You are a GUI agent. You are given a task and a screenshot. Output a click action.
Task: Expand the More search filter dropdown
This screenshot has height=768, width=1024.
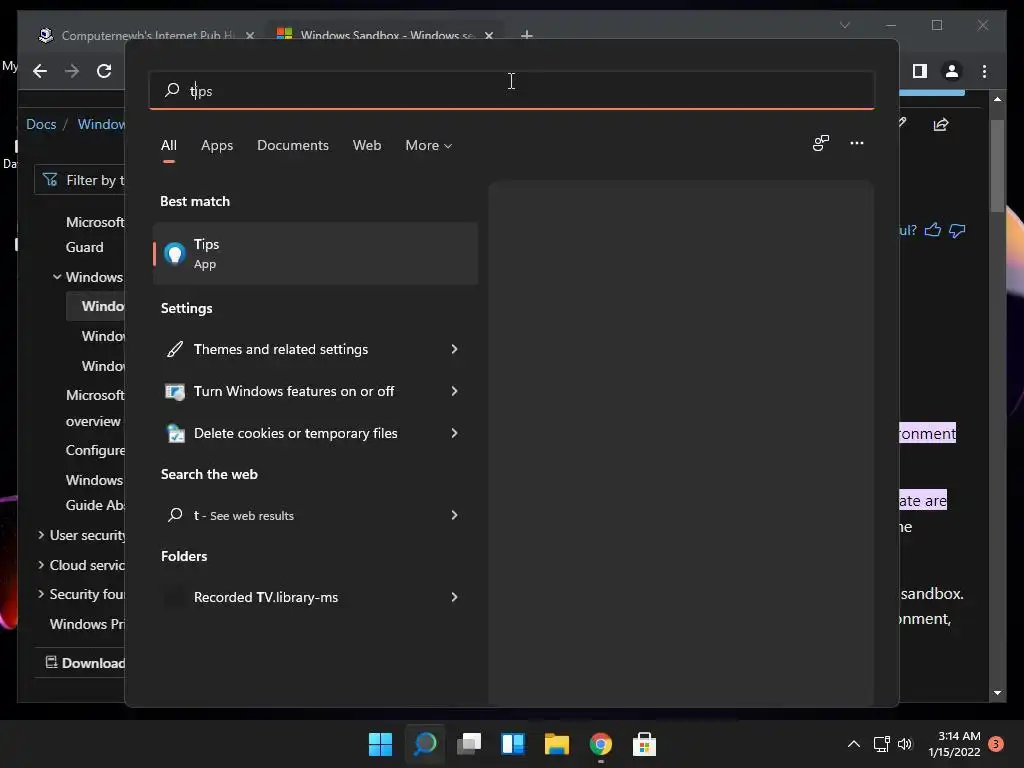[428, 146]
